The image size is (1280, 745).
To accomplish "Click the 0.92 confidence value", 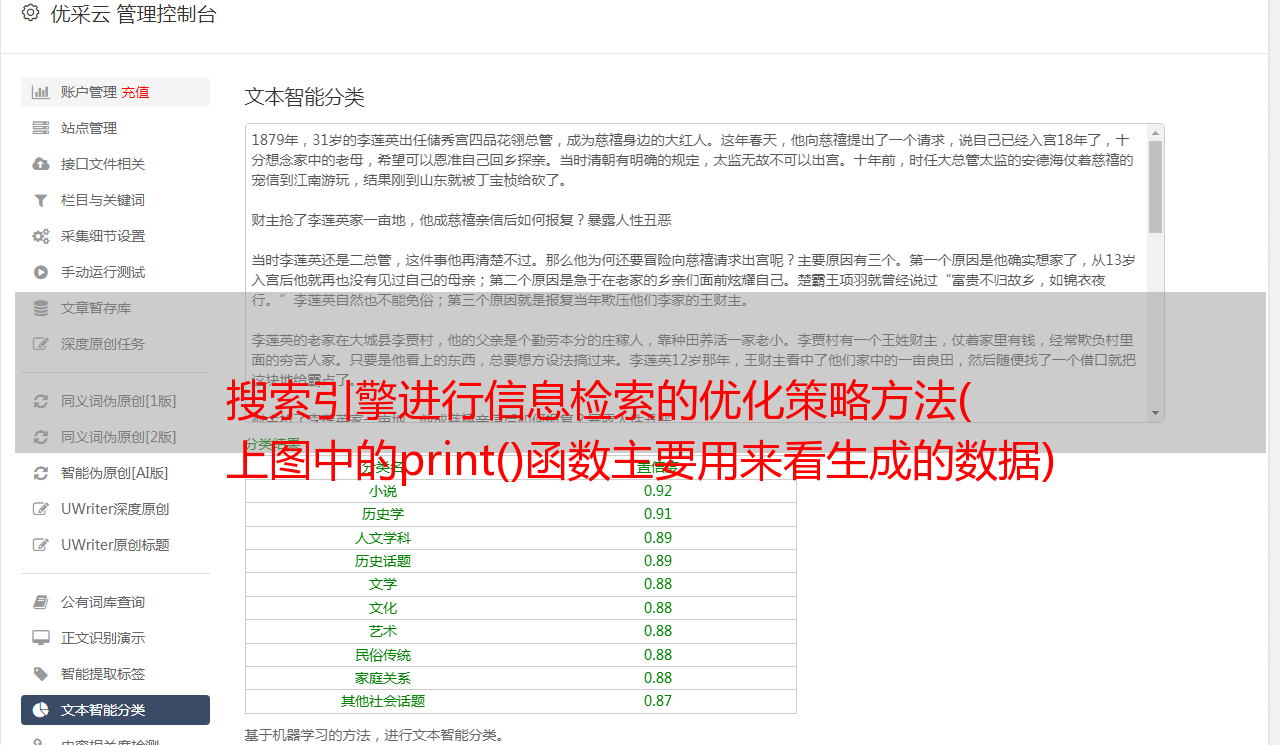I will point(658,491).
